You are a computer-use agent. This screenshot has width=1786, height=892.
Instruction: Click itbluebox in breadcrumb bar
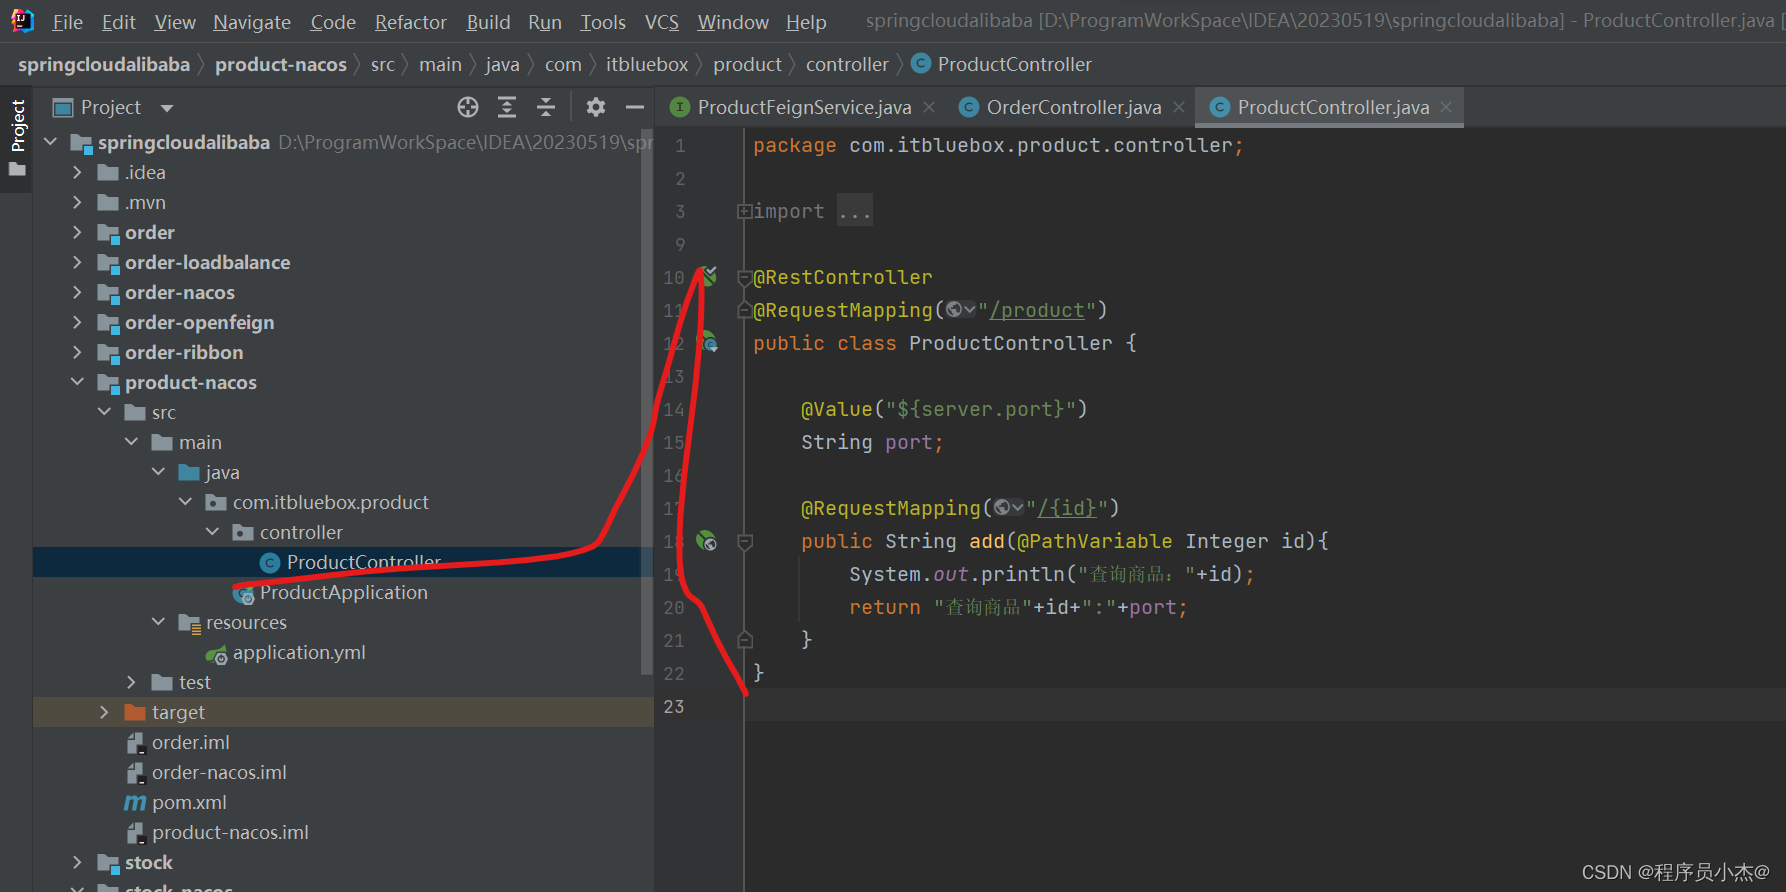tap(647, 64)
